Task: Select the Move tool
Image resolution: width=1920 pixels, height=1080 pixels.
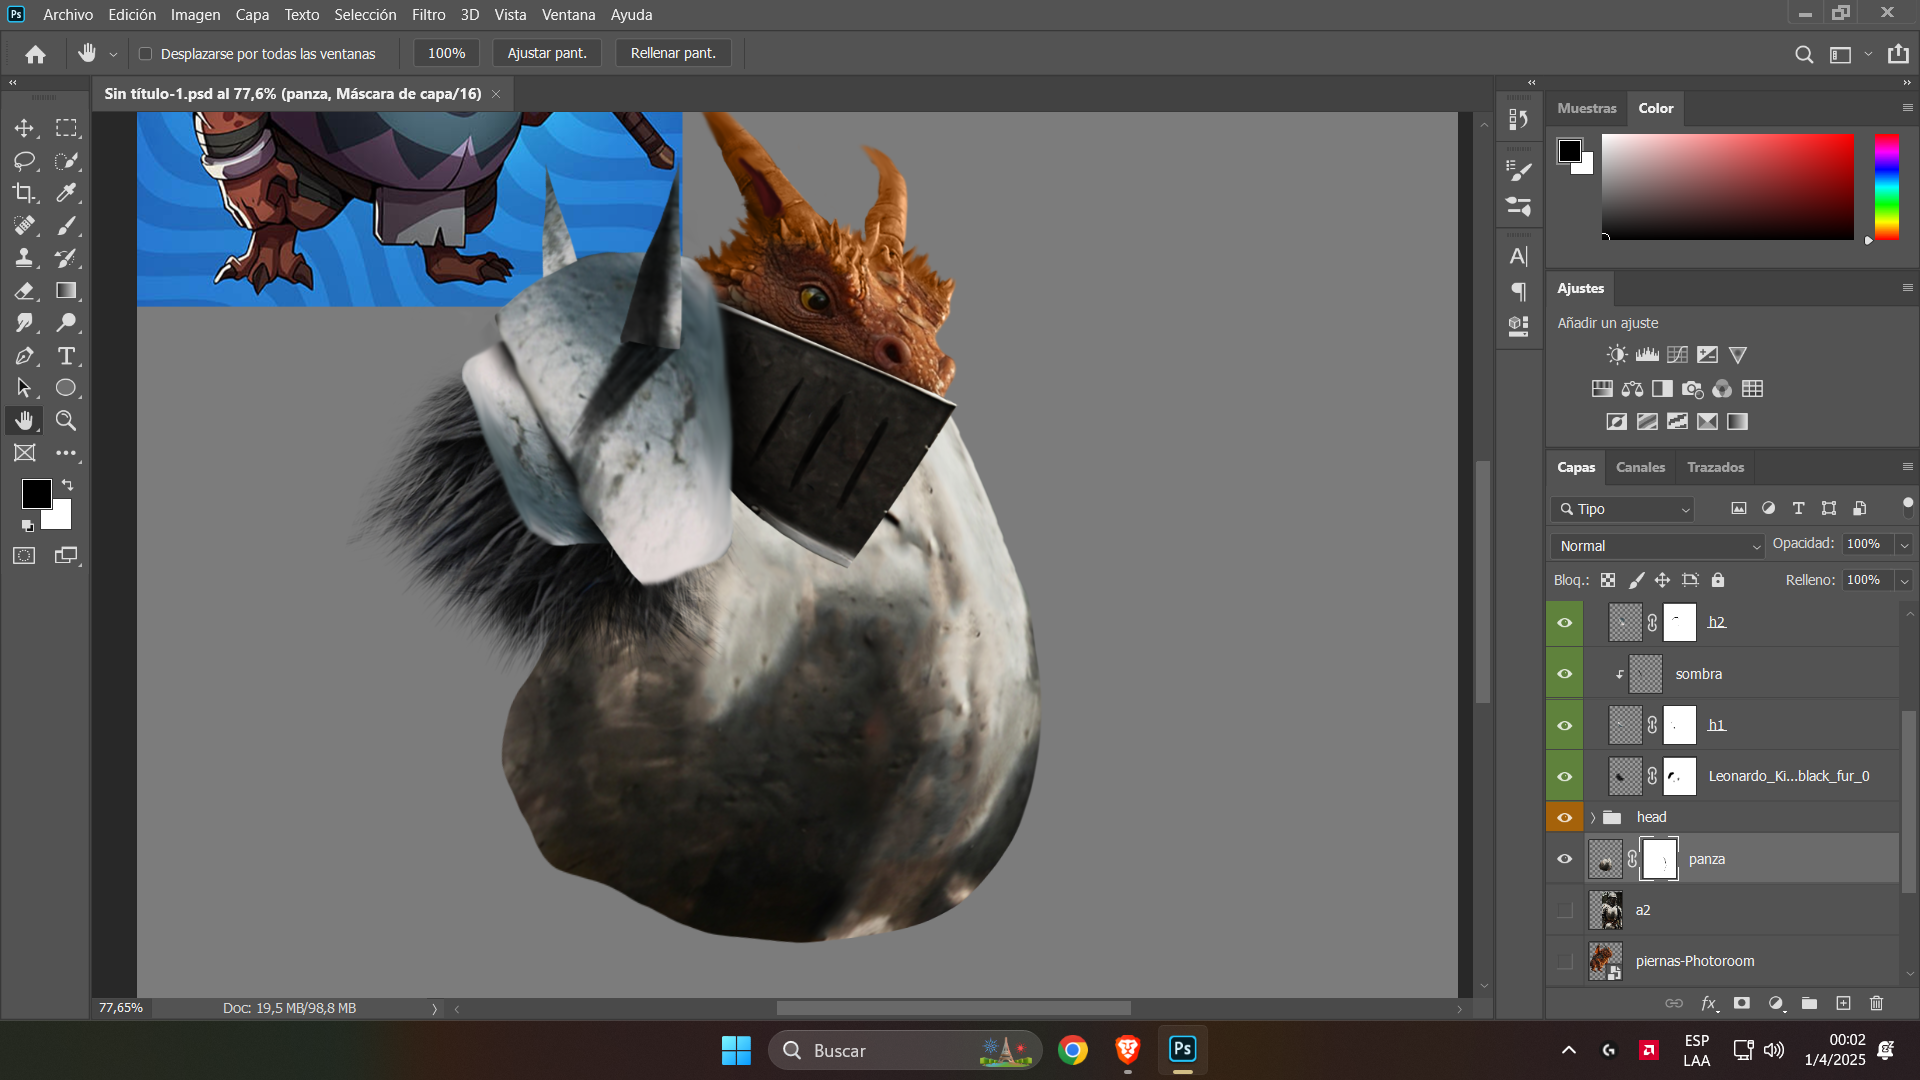Action: click(24, 128)
